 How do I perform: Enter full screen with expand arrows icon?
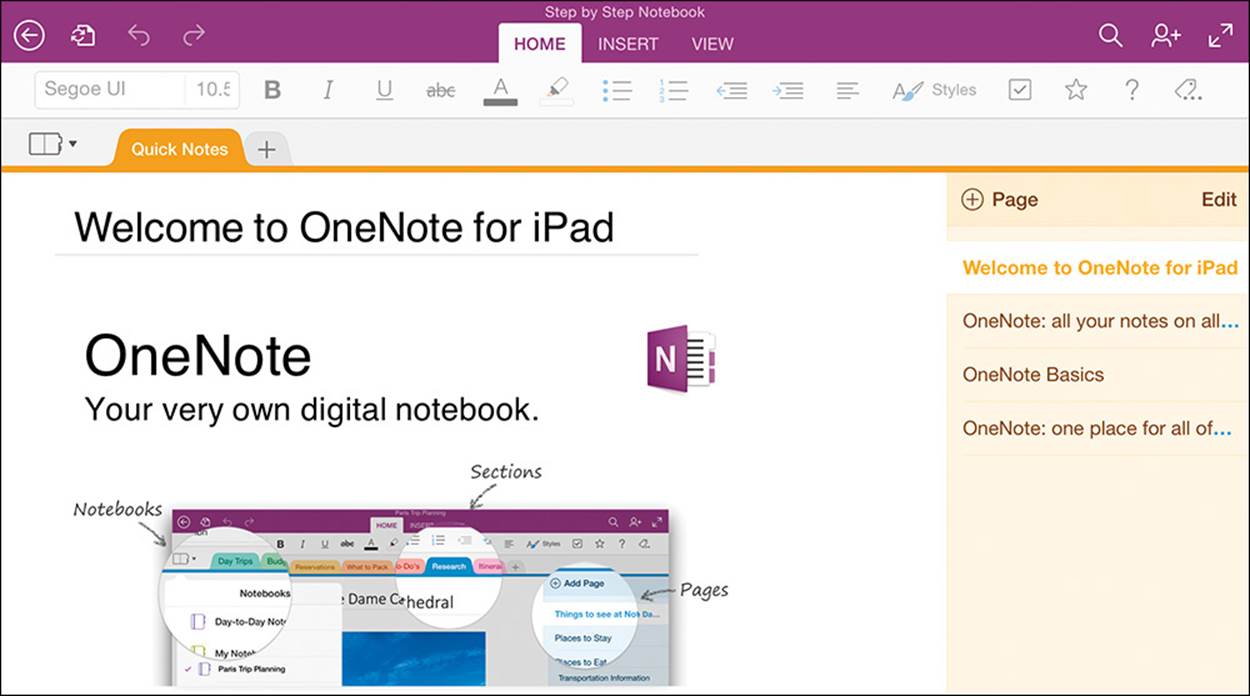coord(1221,36)
